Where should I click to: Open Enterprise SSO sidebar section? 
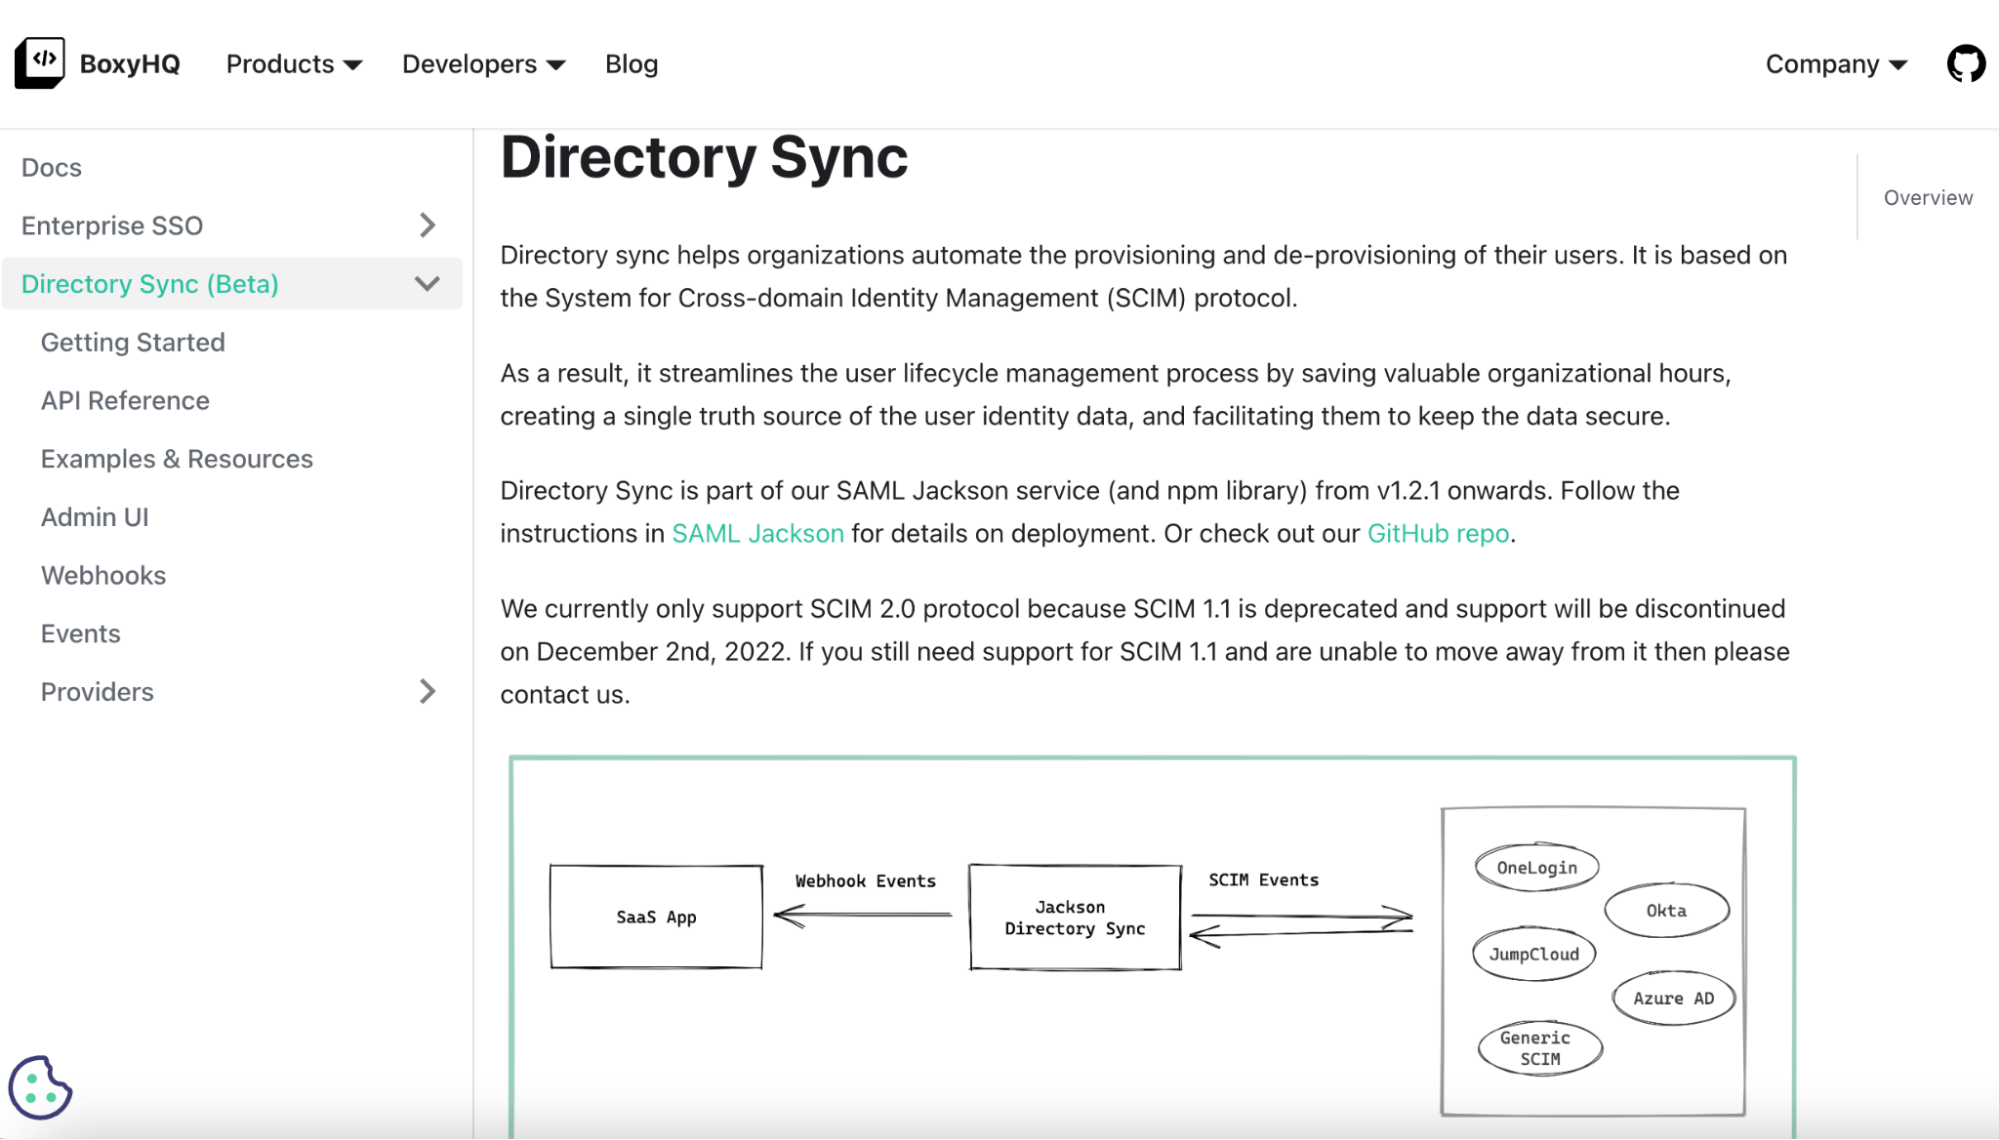click(x=112, y=225)
